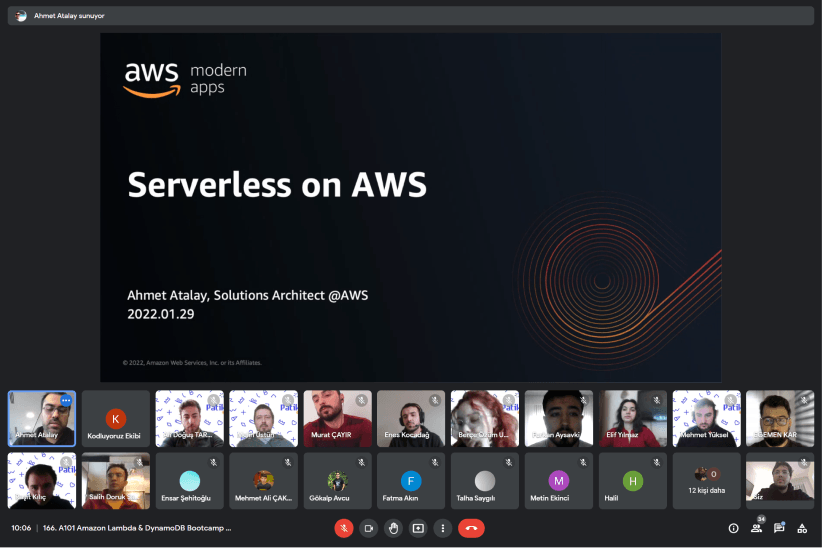Open the chat messages panel
This screenshot has height=548, width=828.
(779, 528)
